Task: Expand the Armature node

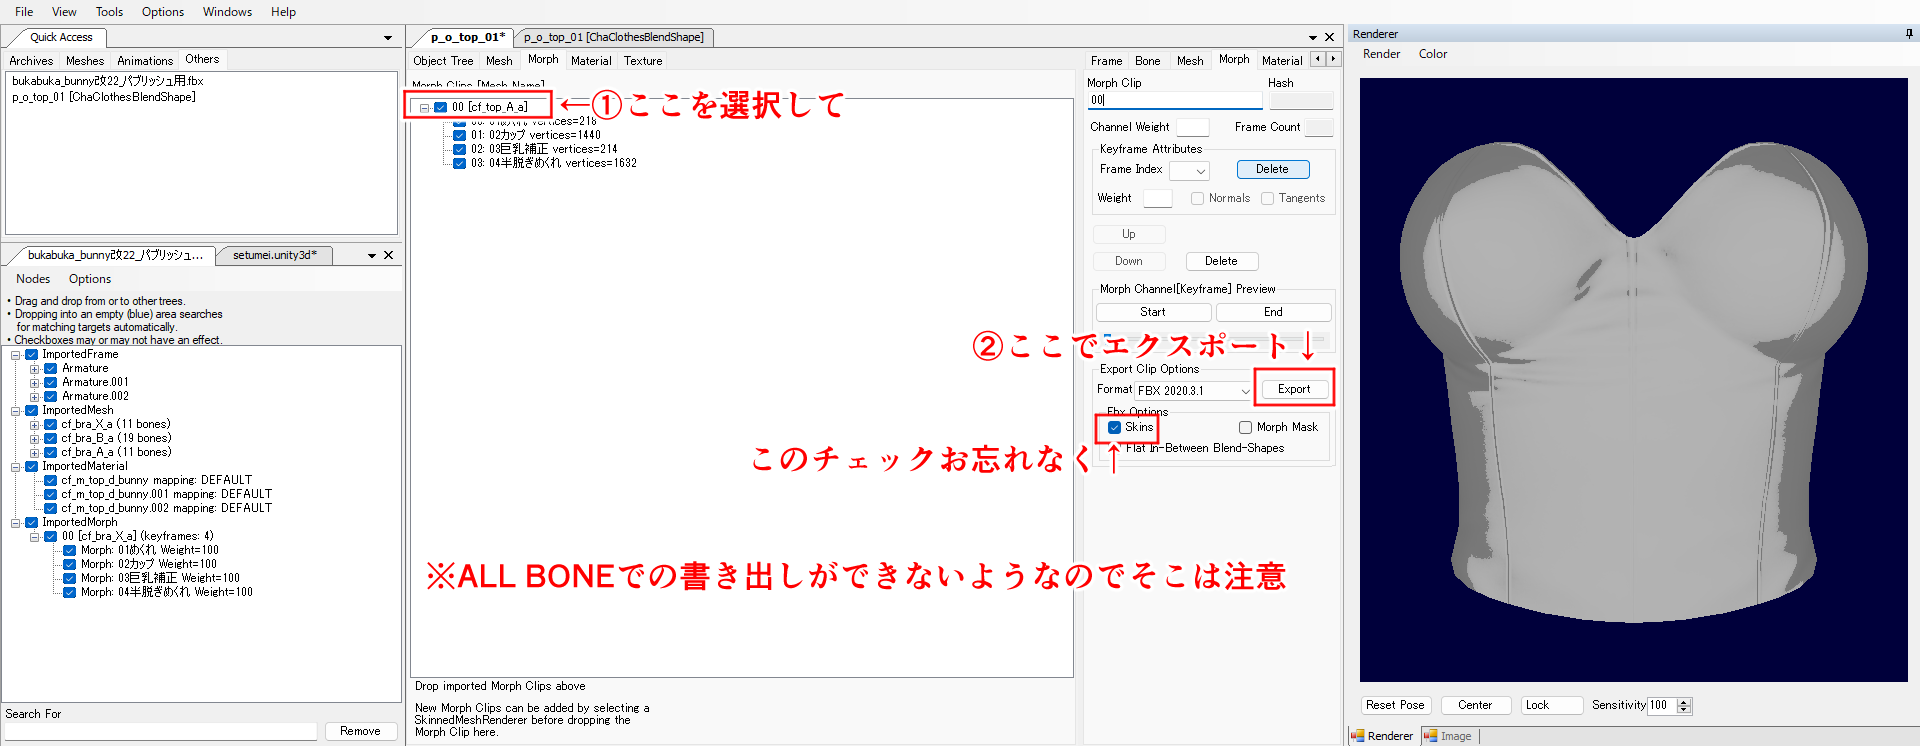Action: [x=34, y=369]
